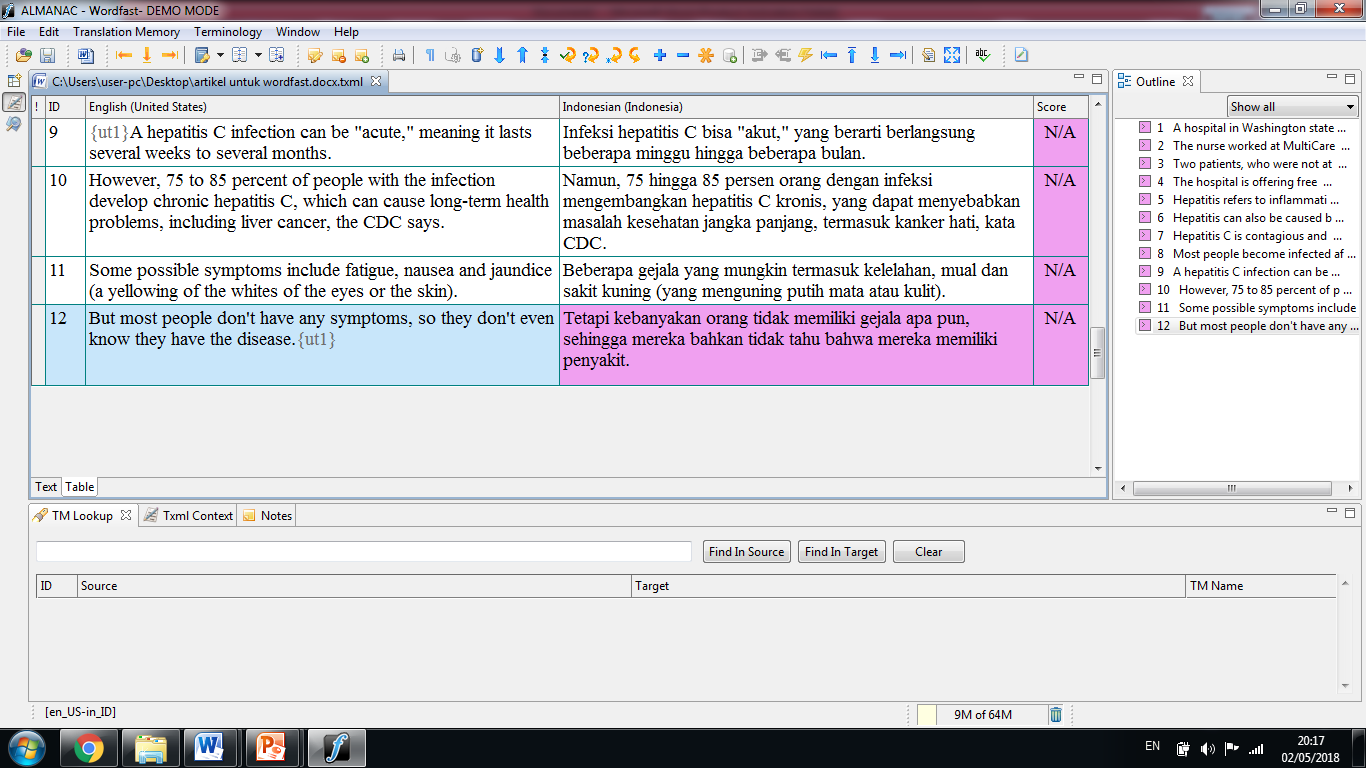Viewport: 1366px width, 768px height.
Task: Click the yellow lightning bolt toolbar icon
Action: [x=806, y=56]
